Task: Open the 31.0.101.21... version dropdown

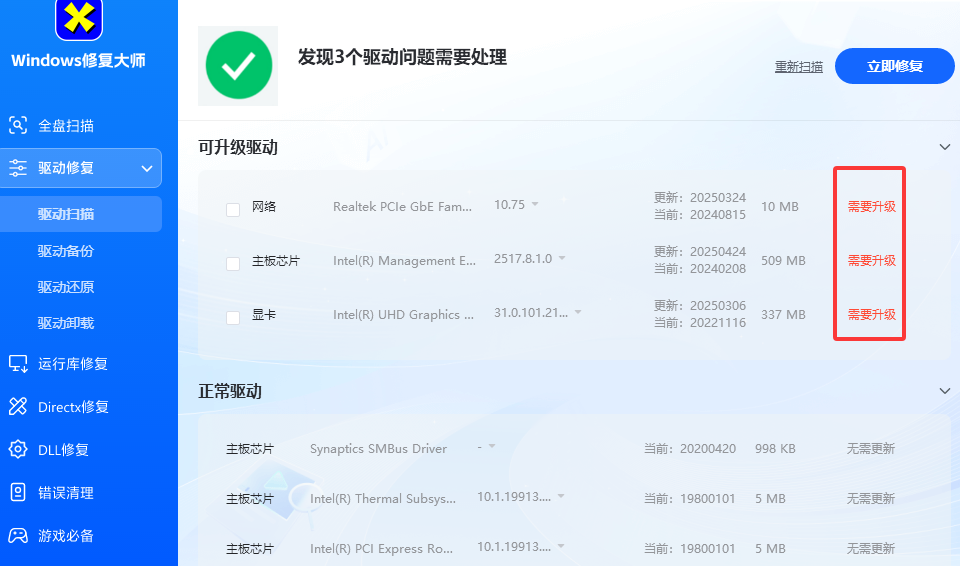Action: tap(577, 312)
